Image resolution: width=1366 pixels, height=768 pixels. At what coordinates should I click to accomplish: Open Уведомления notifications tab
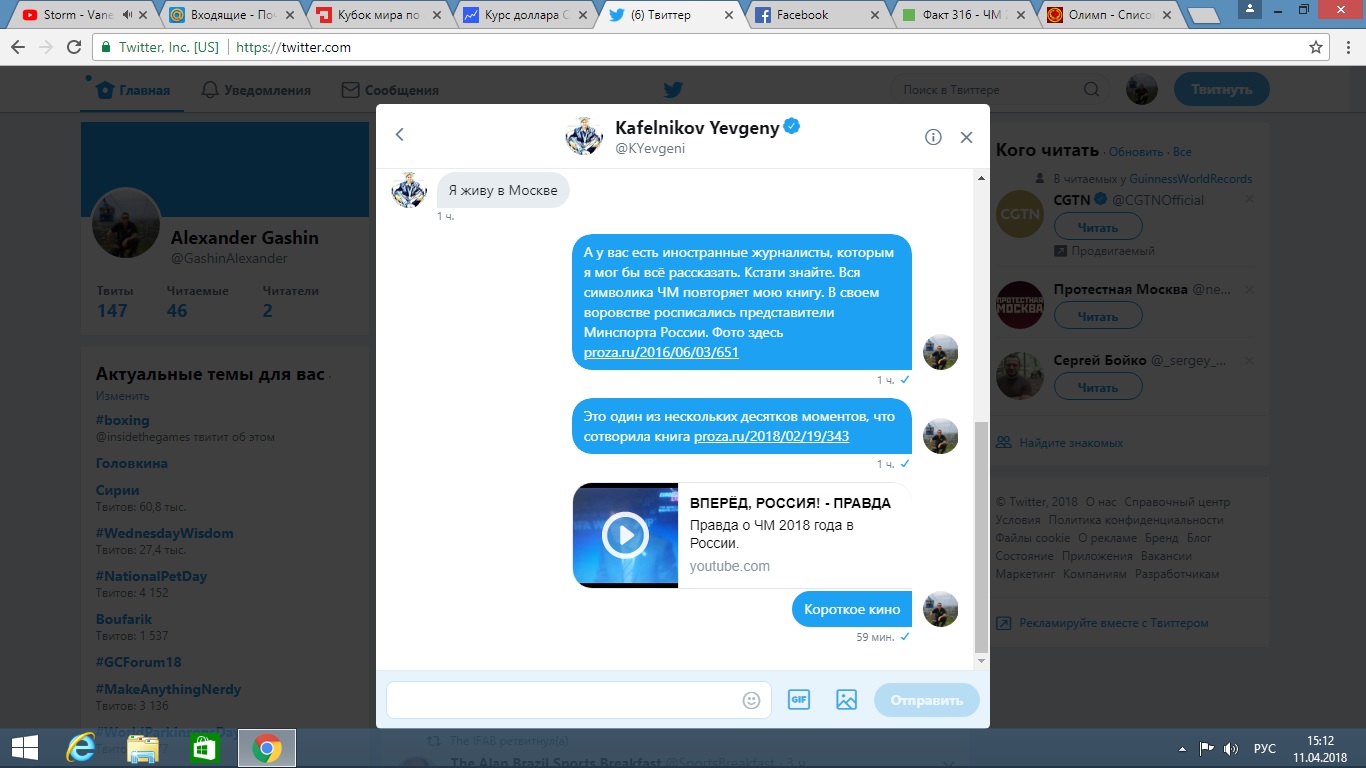[x=256, y=90]
